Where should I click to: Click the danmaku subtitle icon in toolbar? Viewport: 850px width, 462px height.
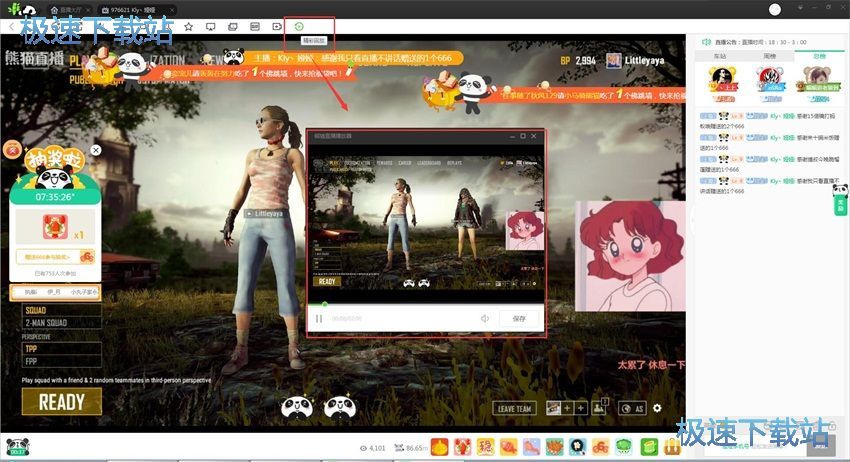click(255, 27)
